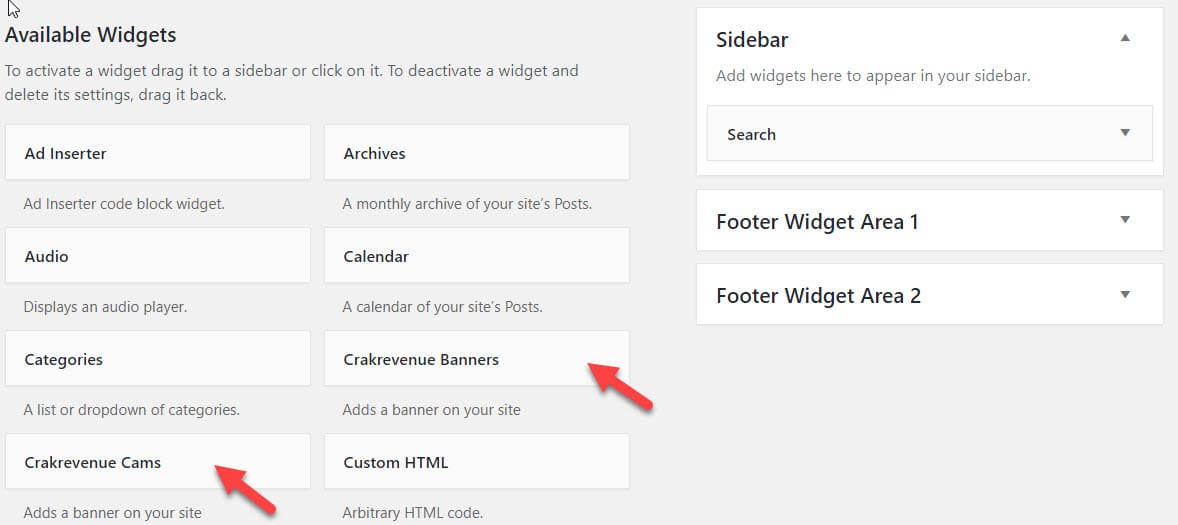This screenshot has width=1178, height=525.
Task: Click the 'Displays an audio player' description
Action: [105, 307]
